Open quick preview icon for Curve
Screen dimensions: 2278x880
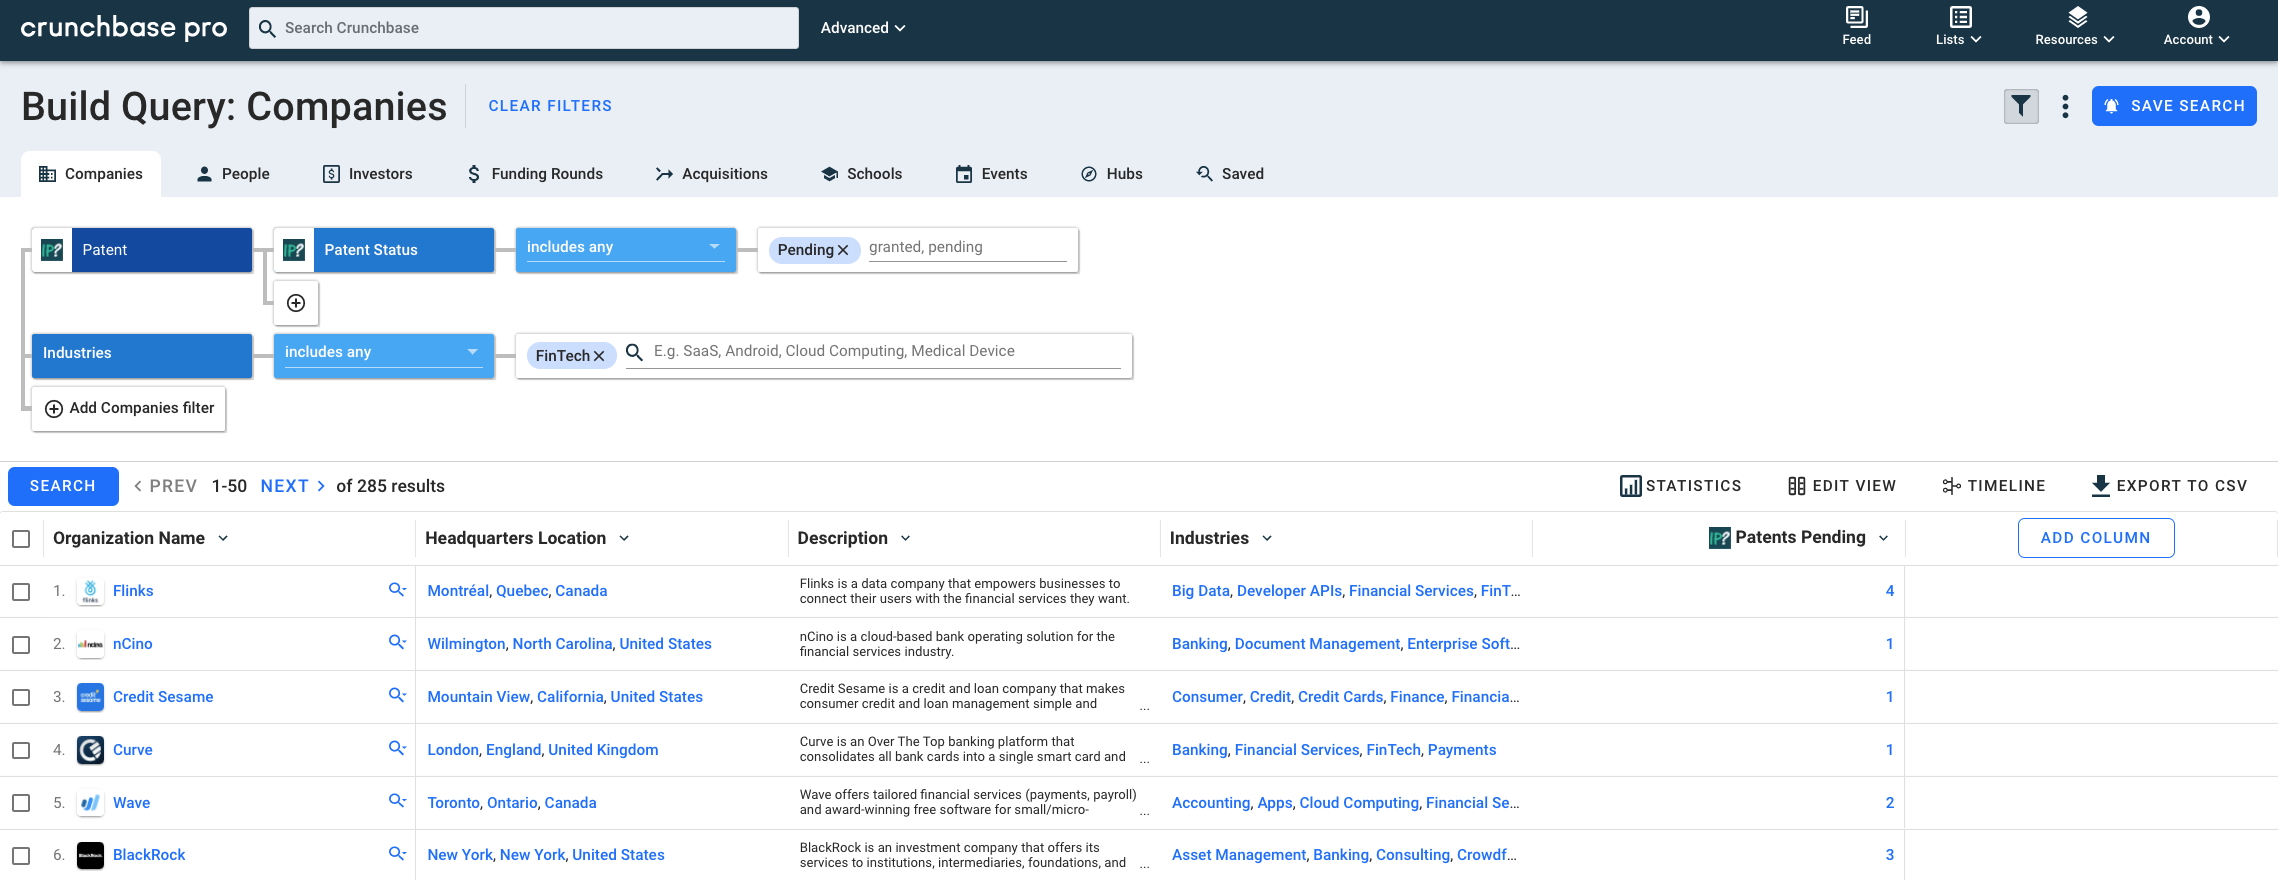pos(397,748)
